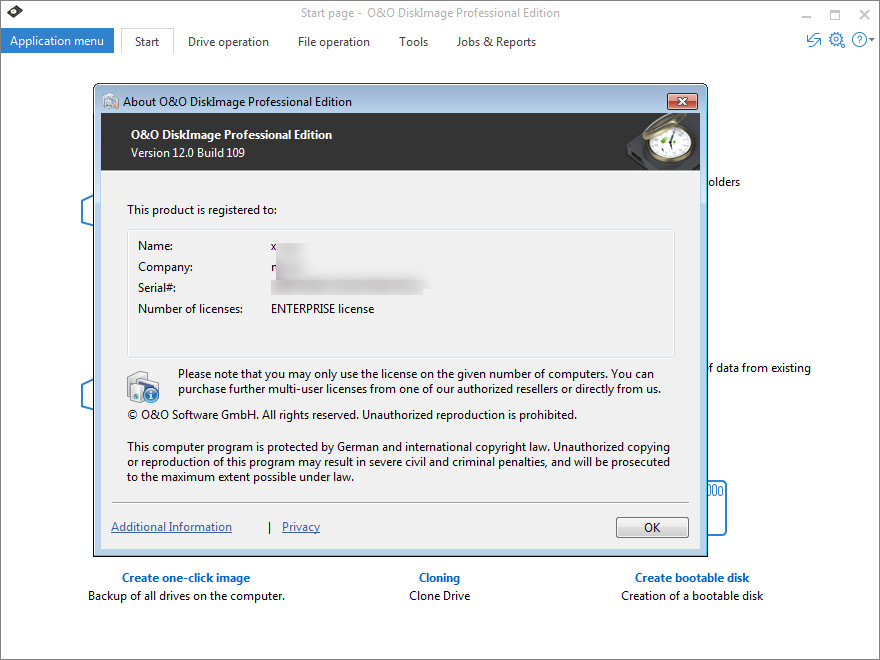Open the help question-mark menu
The width and height of the screenshot is (880, 660).
click(x=862, y=40)
